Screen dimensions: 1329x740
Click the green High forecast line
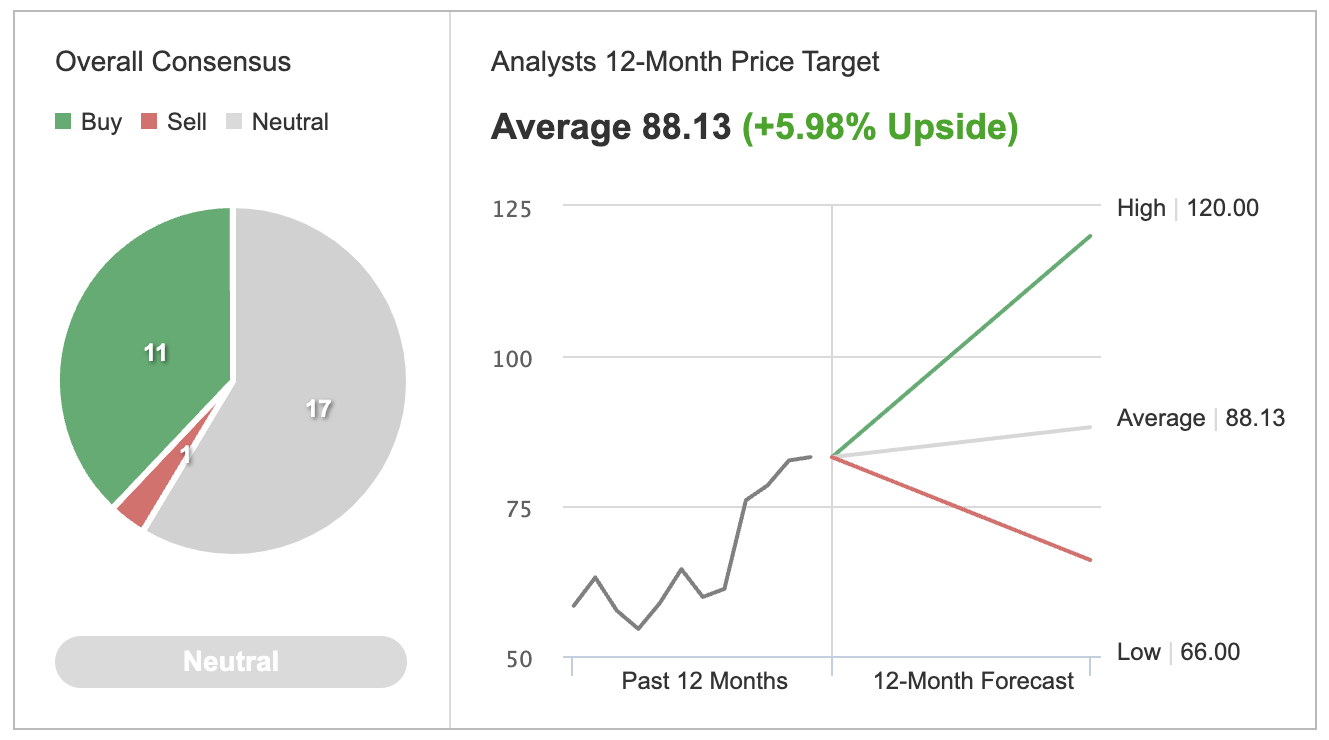[961, 346]
